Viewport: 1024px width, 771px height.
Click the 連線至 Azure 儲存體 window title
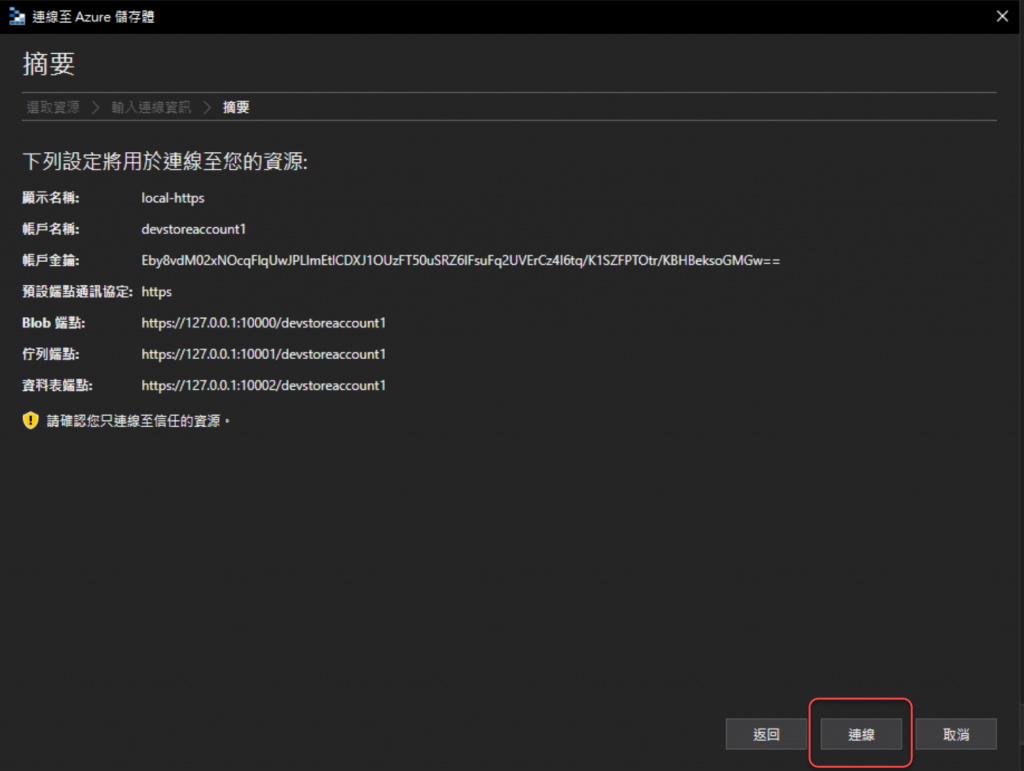93,17
